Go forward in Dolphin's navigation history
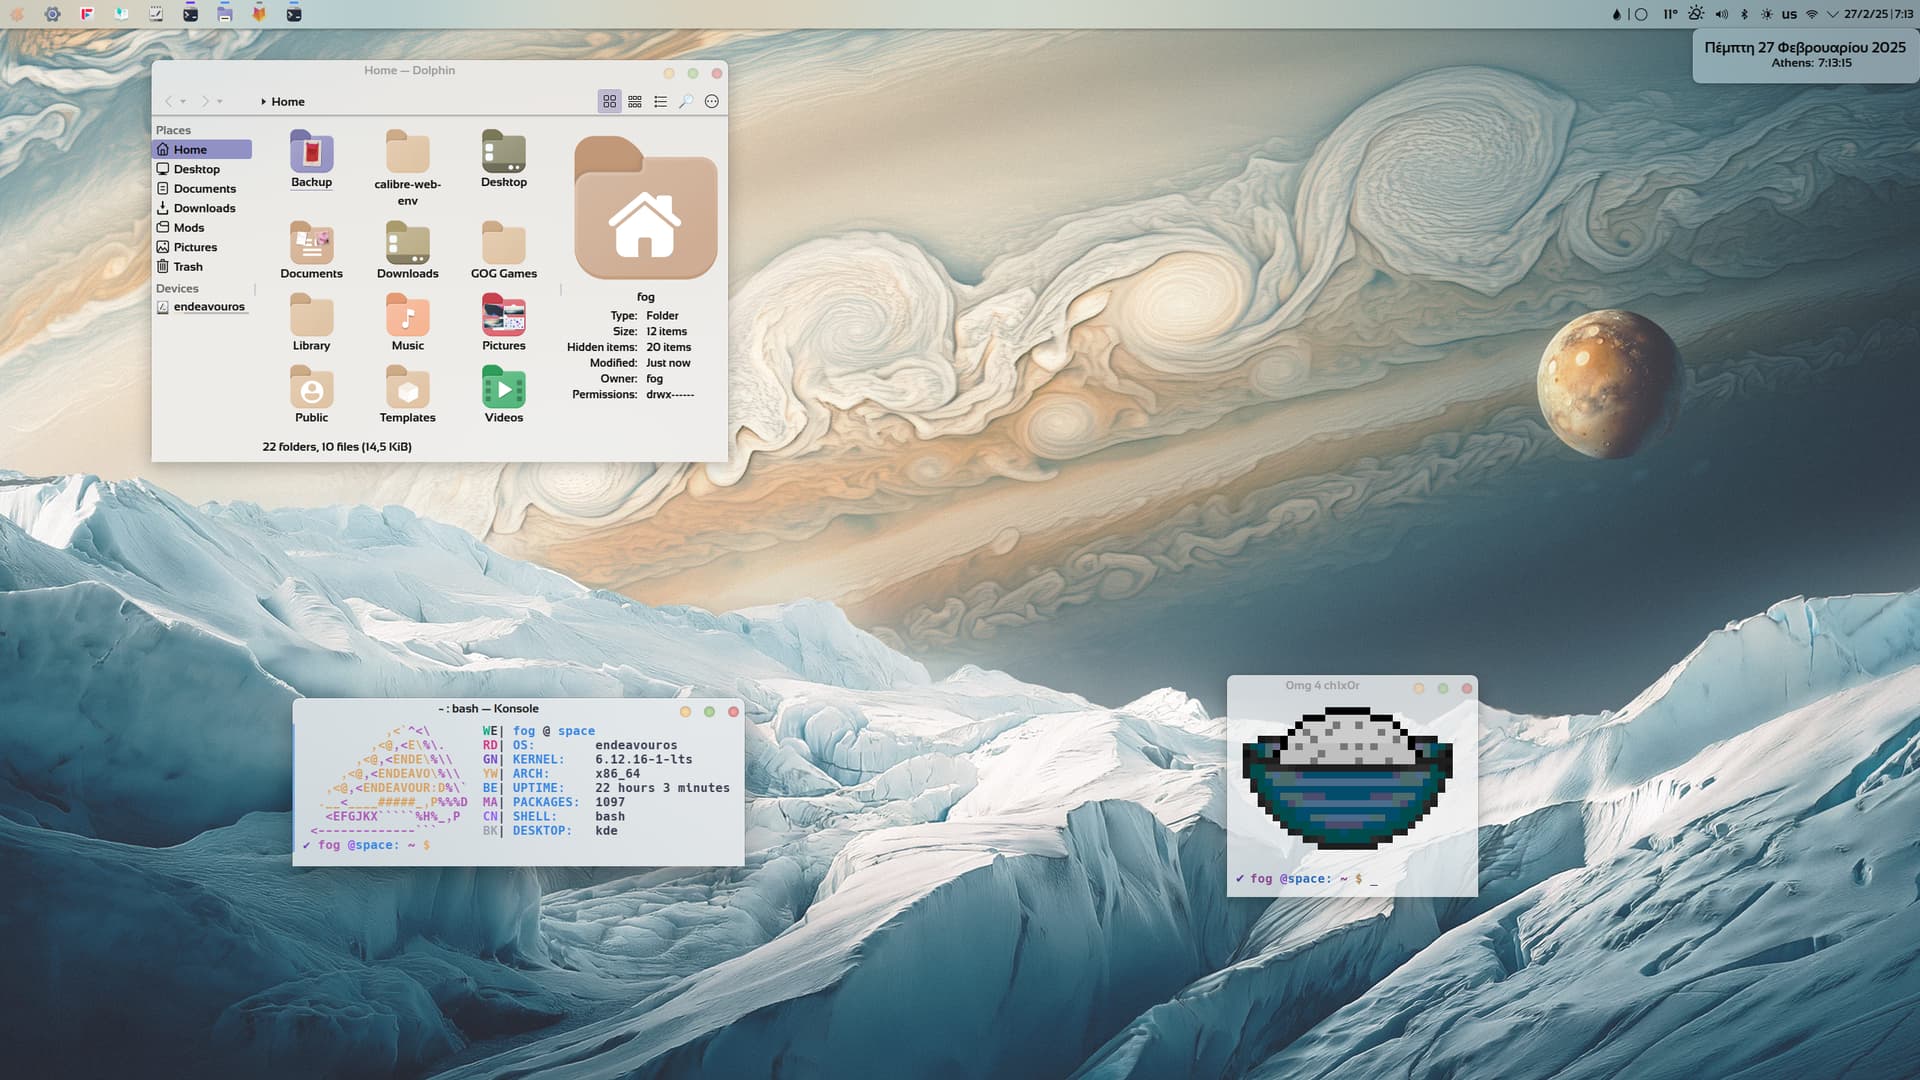 (205, 101)
